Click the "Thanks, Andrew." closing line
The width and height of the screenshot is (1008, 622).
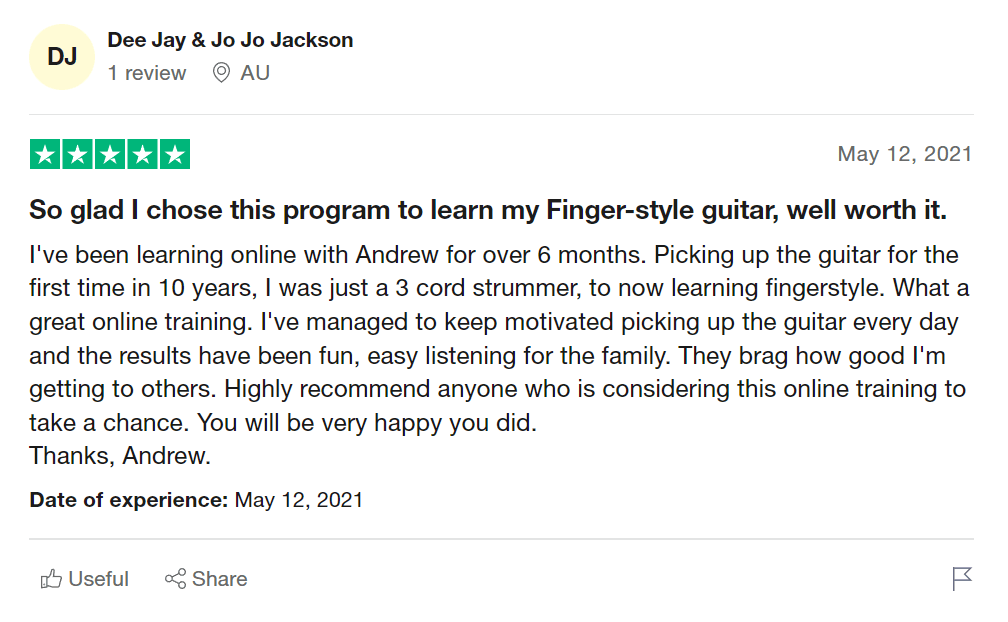click(120, 456)
